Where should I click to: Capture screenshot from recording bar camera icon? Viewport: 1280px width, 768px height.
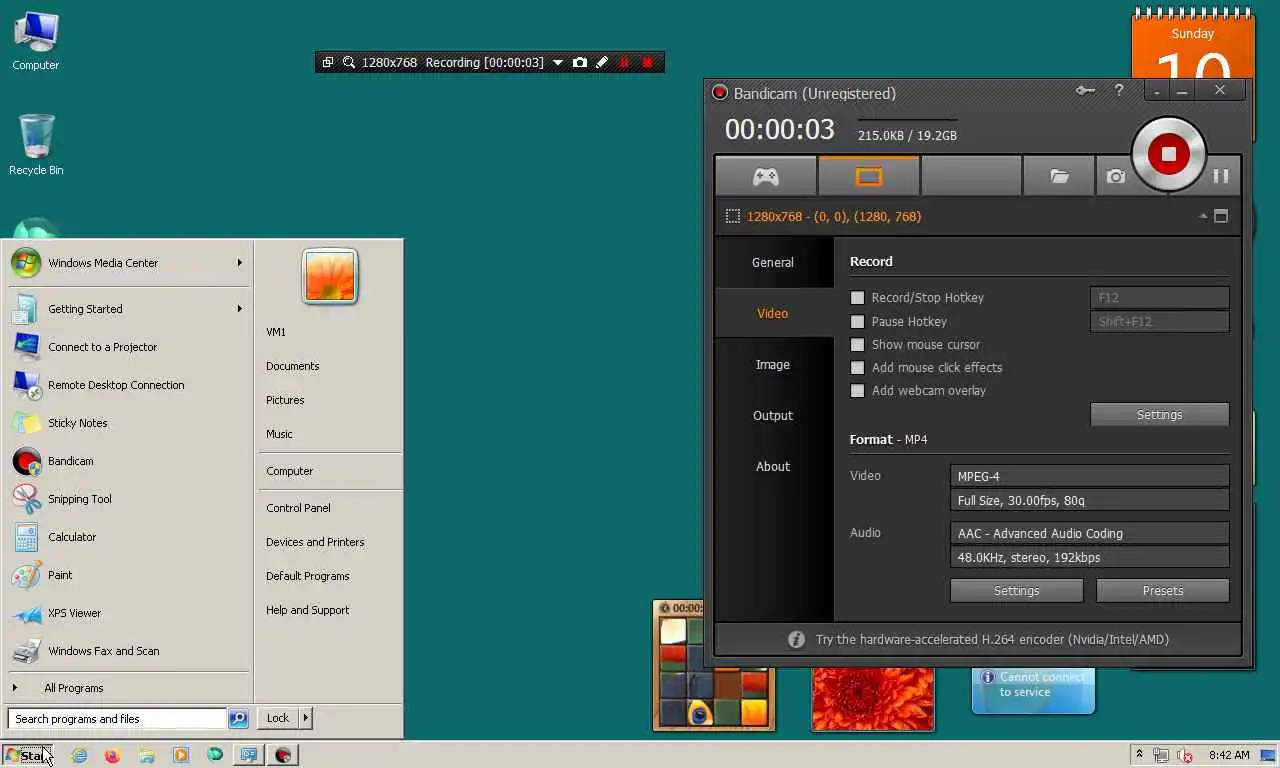pyautogui.click(x=580, y=62)
